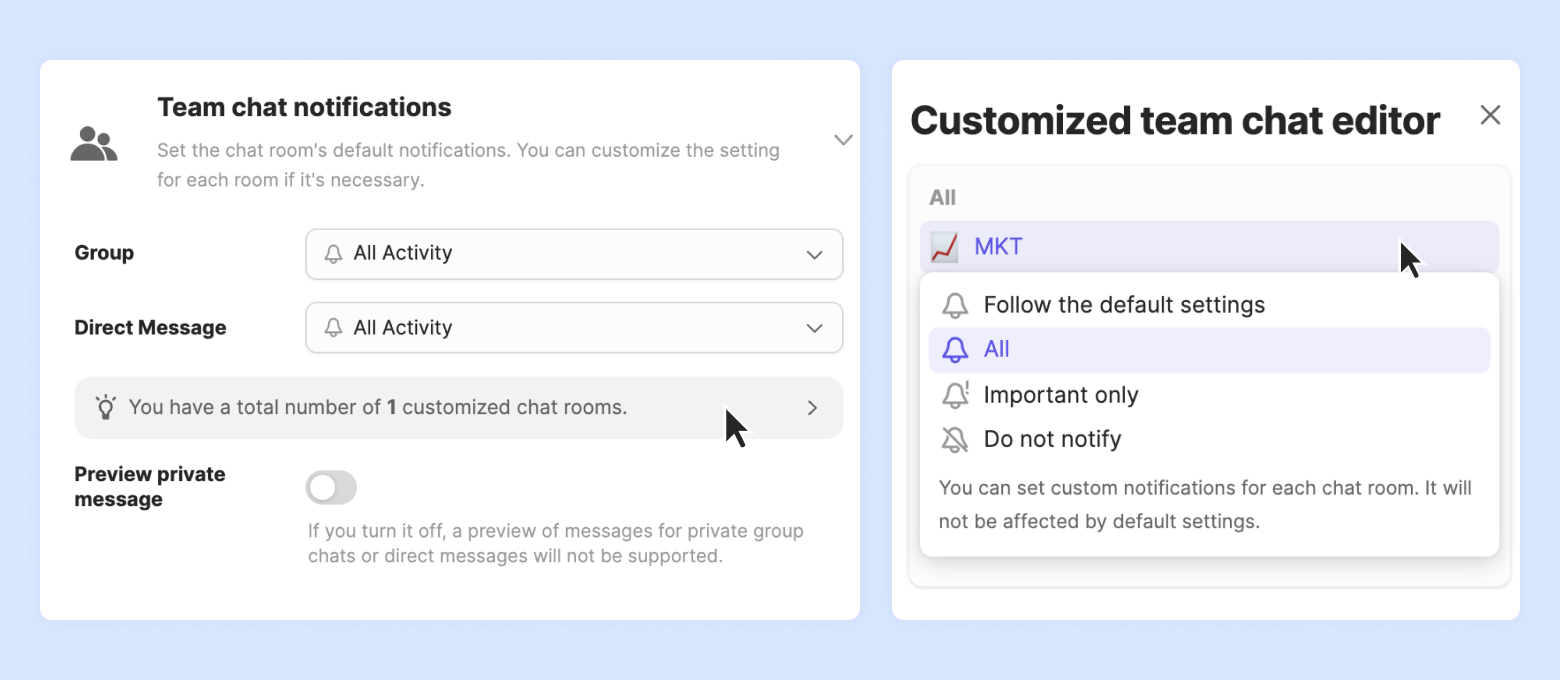Click the bell icon next to All
Screen dimensions: 1560x680
(x=956, y=349)
